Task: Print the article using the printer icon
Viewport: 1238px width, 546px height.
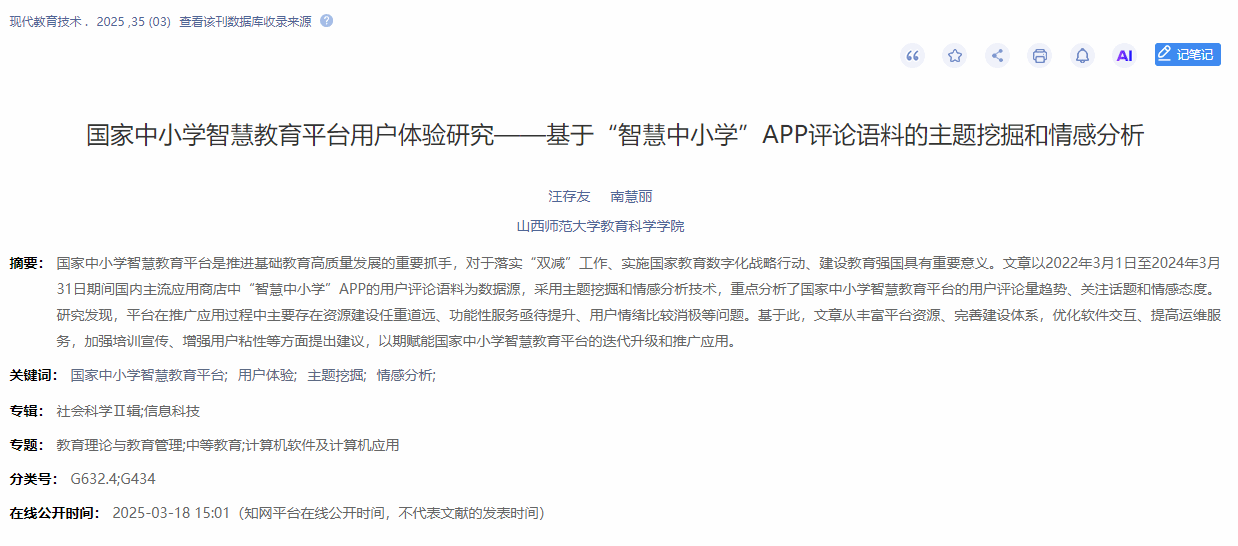Action: point(1040,56)
